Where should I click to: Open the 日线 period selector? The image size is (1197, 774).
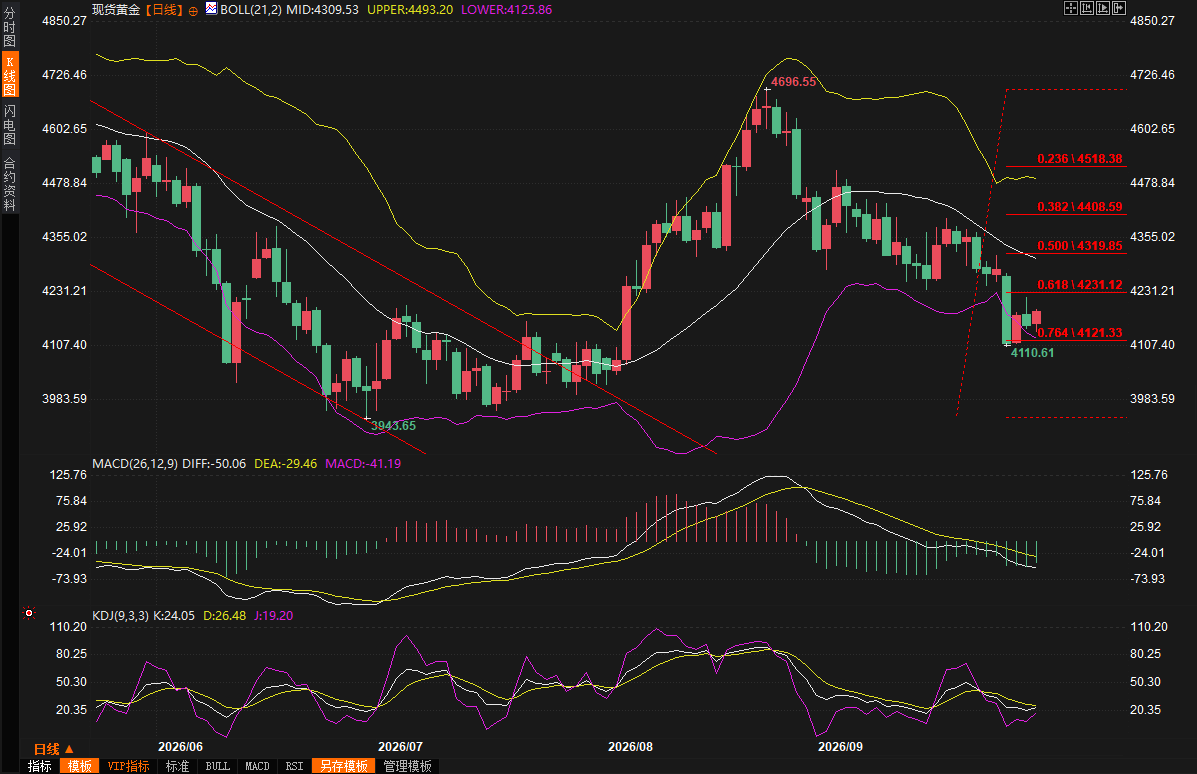click(53, 749)
